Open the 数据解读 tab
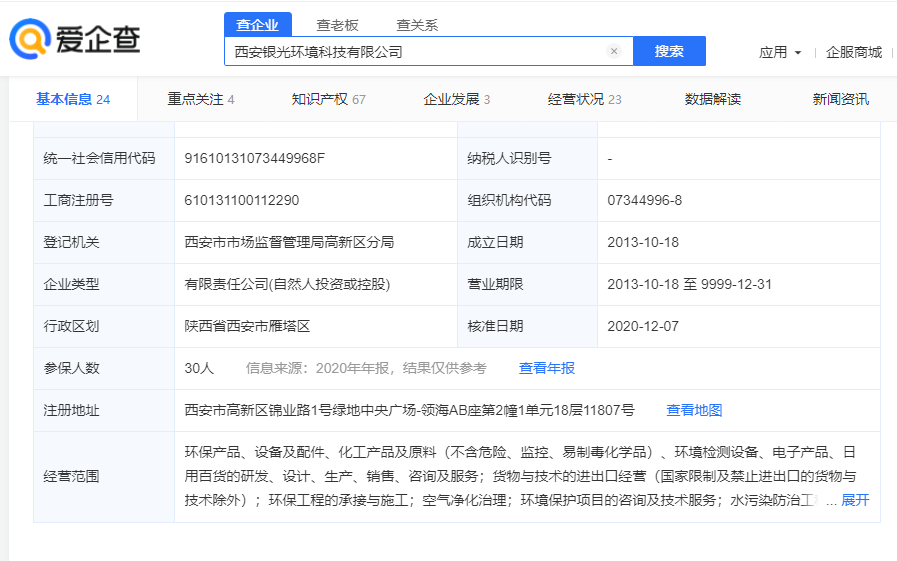 click(x=712, y=99)
